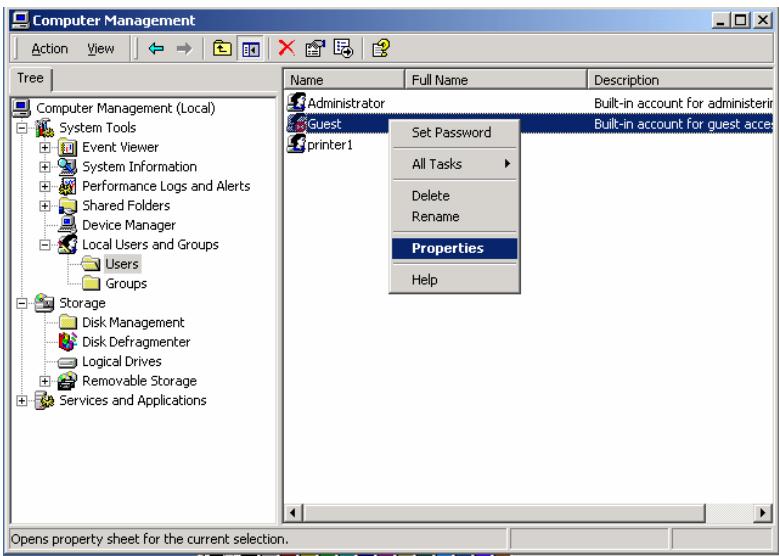Select Set Password in the context menu
This screenshot has height=556, width=779.
coord(451,132)
